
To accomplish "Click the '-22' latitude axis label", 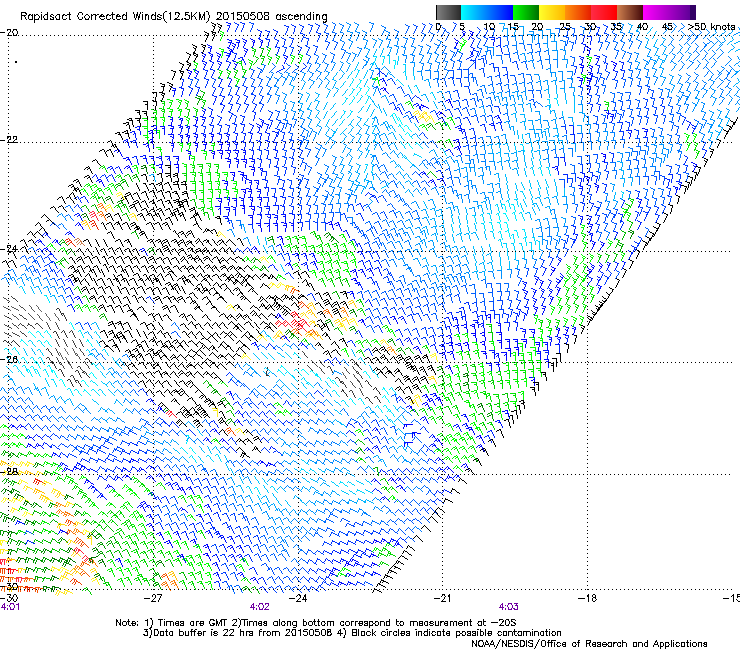I will click(x=9, y=140).
